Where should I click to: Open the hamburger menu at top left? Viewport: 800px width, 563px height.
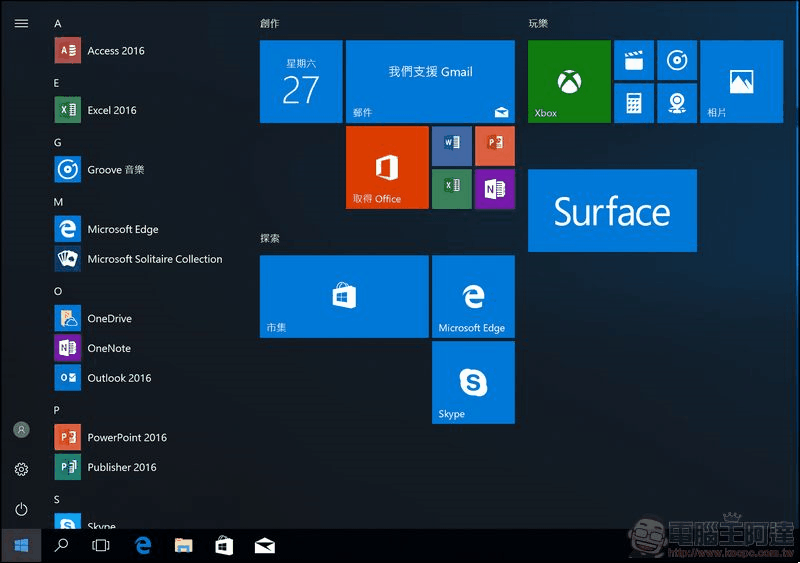click(21, 23)
